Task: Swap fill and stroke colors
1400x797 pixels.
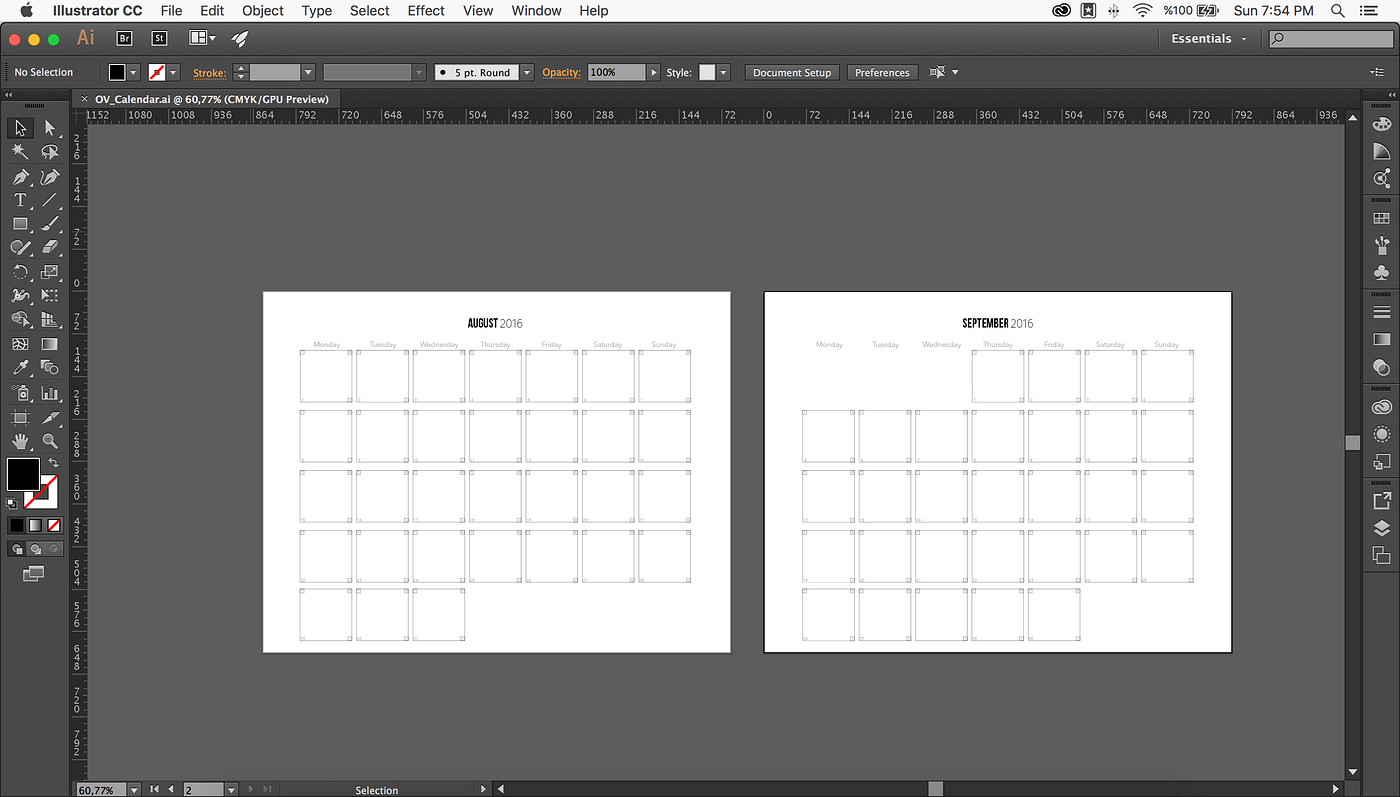Action: coord(54,462)
